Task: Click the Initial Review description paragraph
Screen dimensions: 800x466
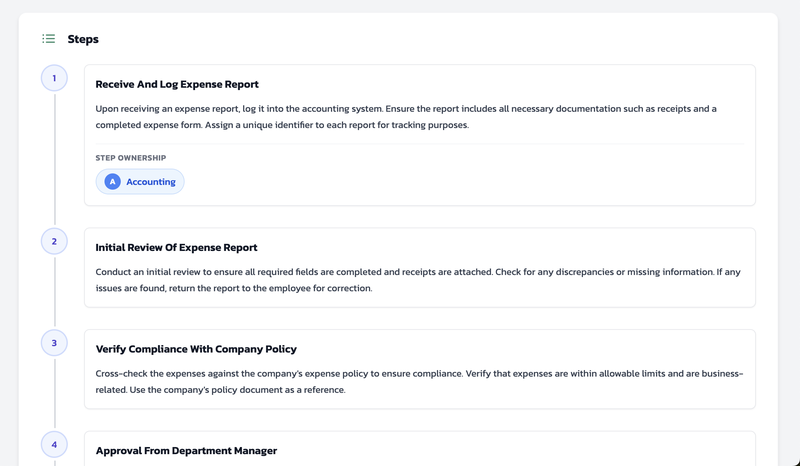Action: [x=419, y=280]
